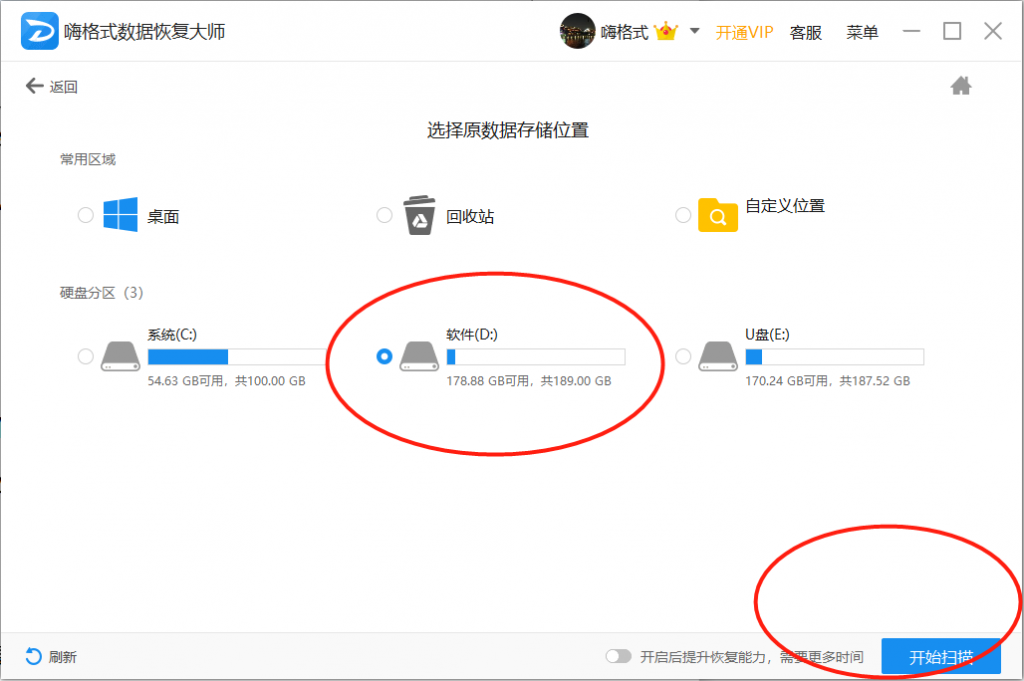Click the 嗨格式 username text
The width and height of the screenshot is (1024, 681).
point(624,32)
